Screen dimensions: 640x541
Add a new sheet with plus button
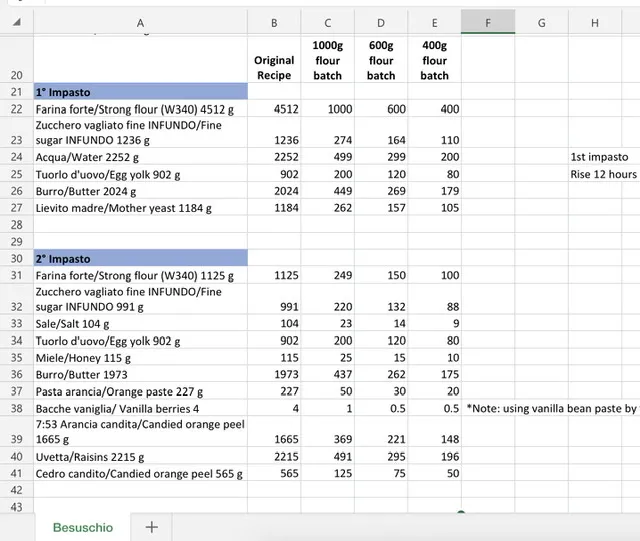[151, 527]
